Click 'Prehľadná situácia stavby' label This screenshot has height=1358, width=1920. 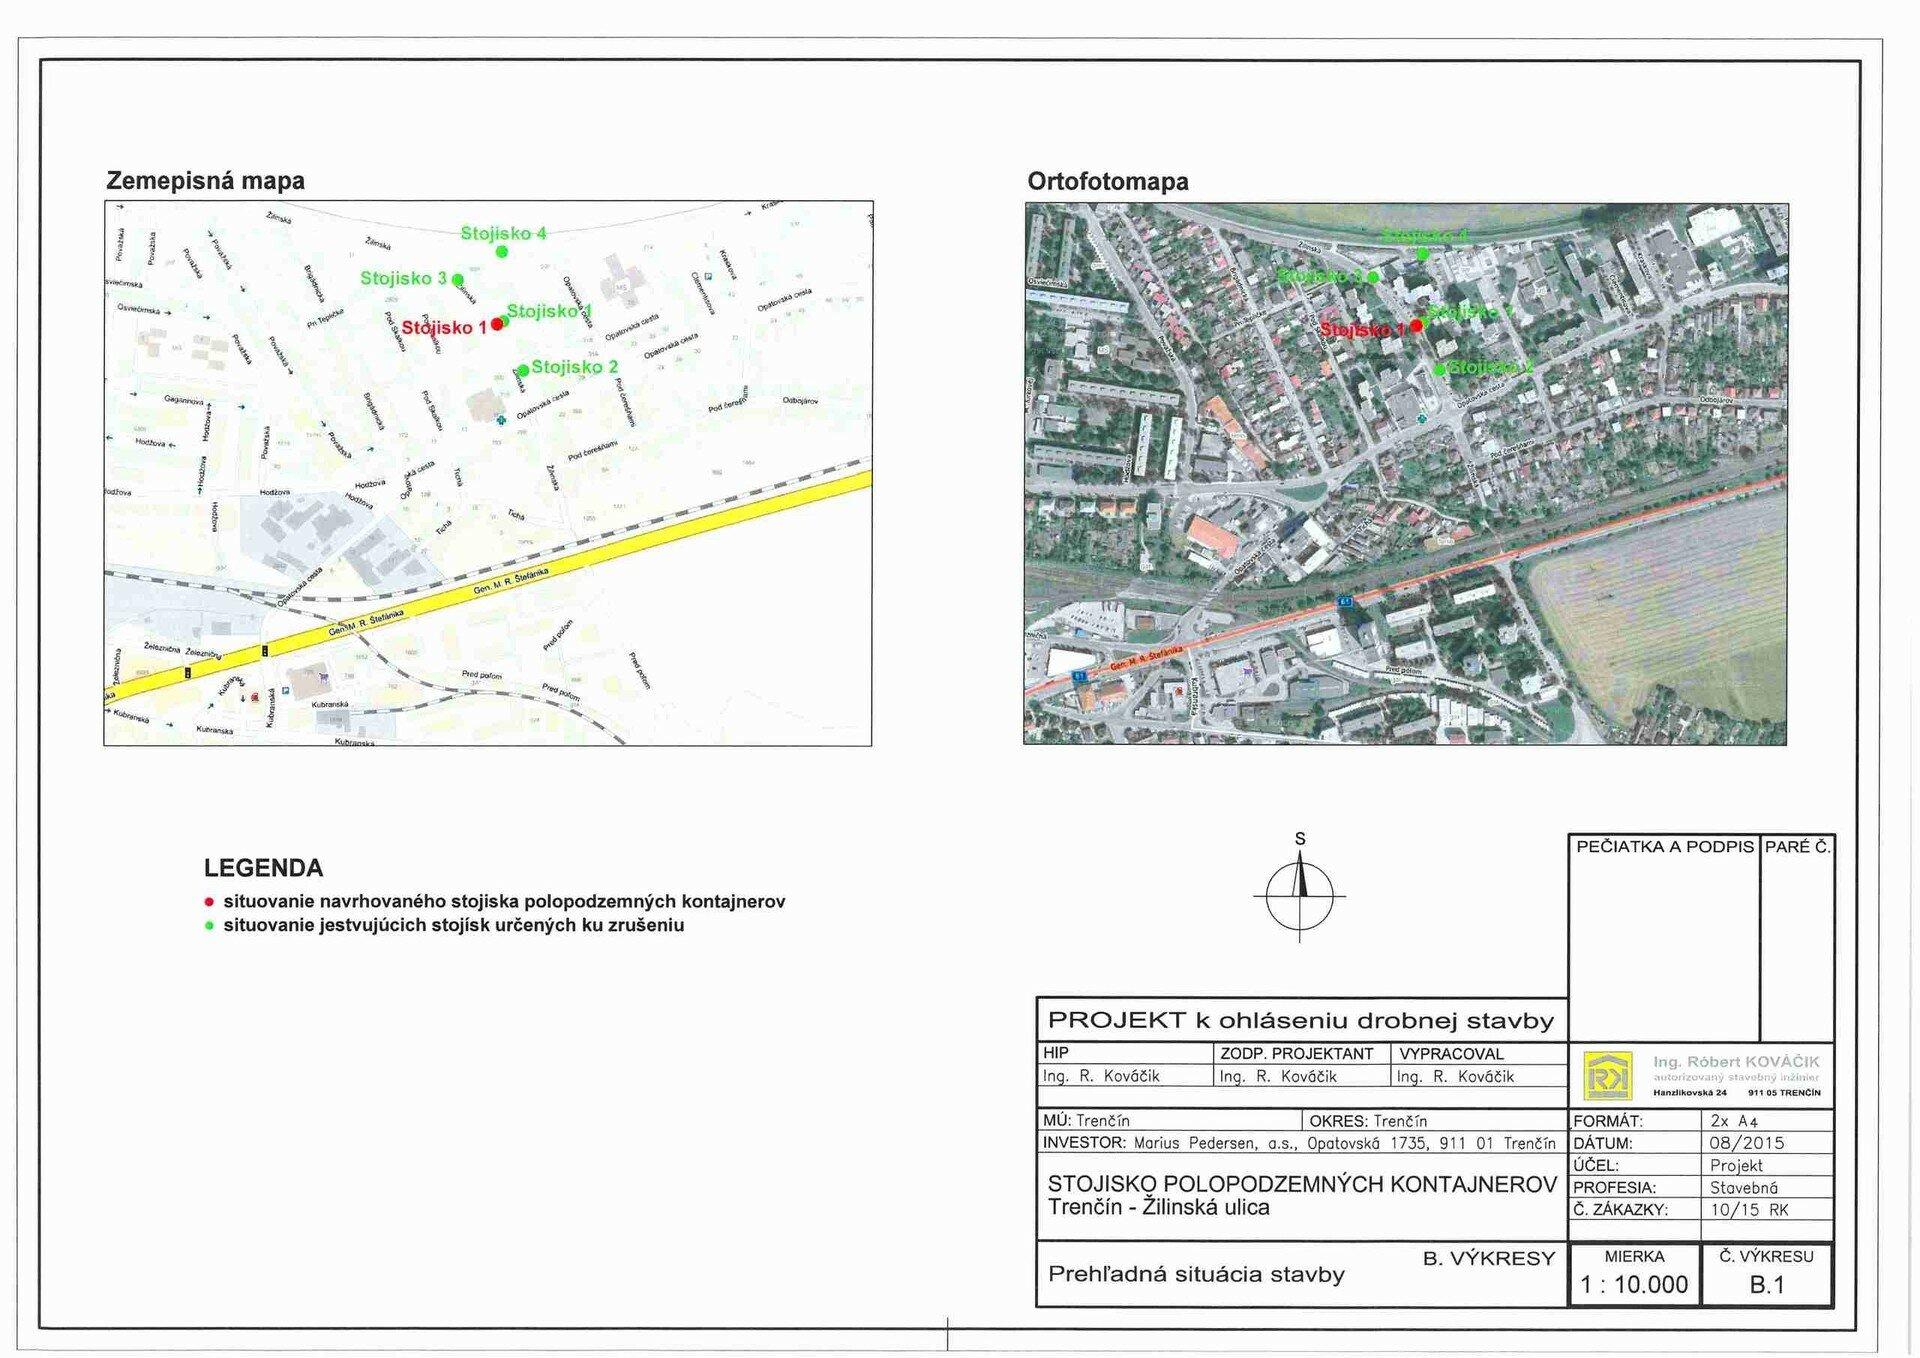tap(1196, 1275)
